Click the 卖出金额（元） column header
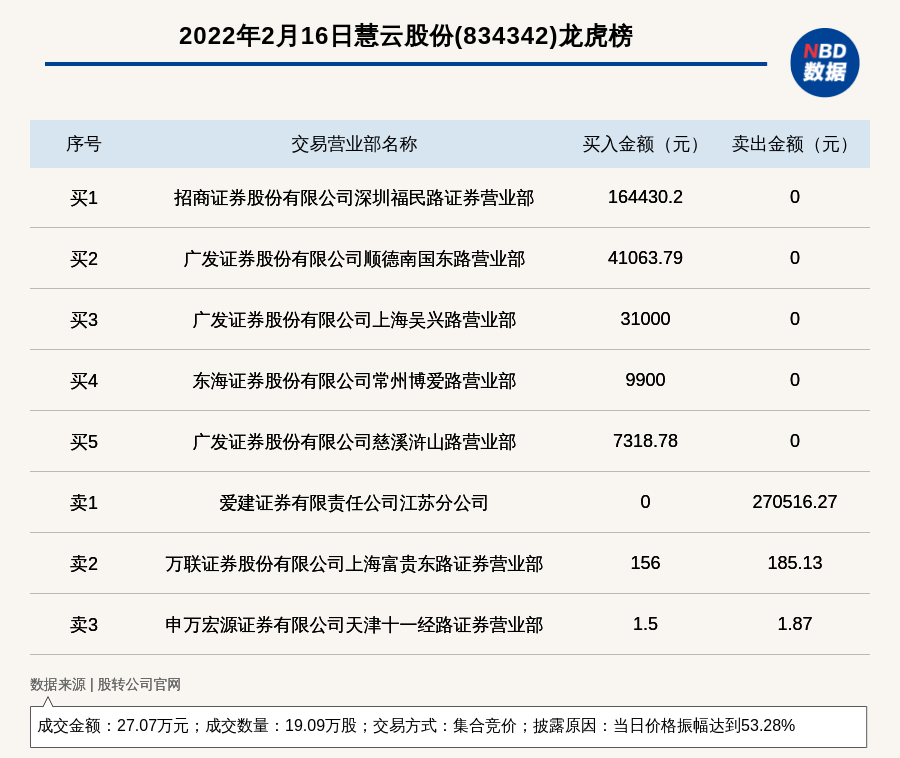 (794, 144)
